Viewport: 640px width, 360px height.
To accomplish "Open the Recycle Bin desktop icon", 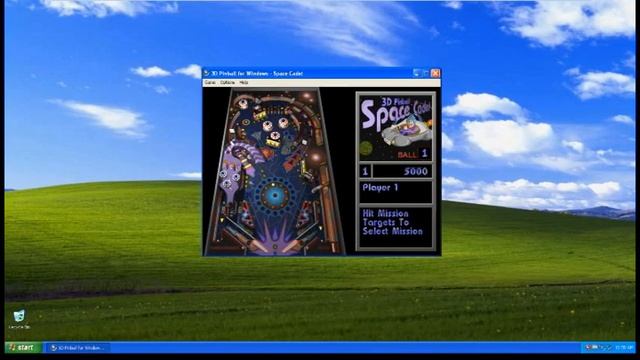I will tap(19, 319).
